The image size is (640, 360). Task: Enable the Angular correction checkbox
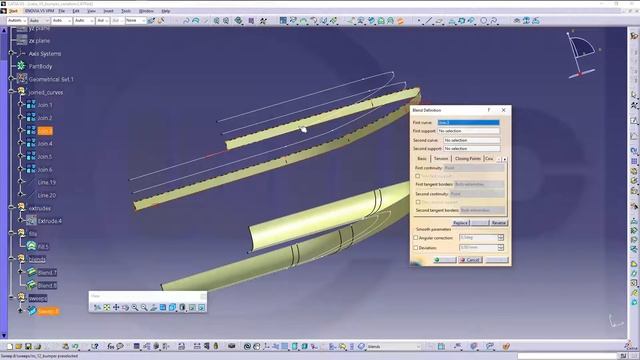[416, 238]
